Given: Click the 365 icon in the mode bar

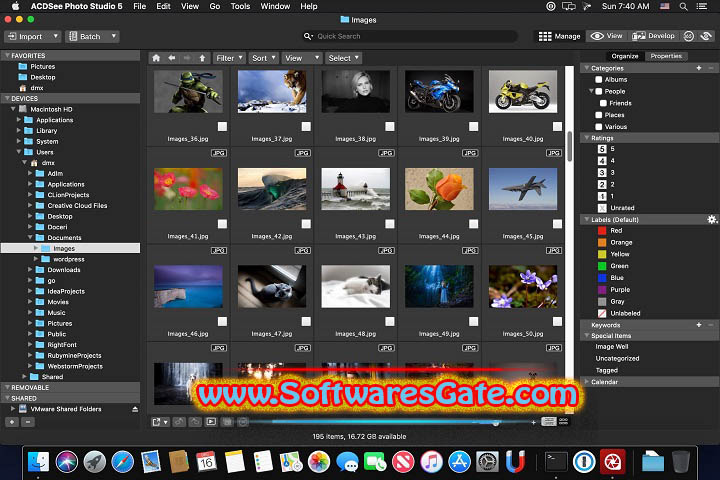Looking at the screenshot, I should coord(688,36).
